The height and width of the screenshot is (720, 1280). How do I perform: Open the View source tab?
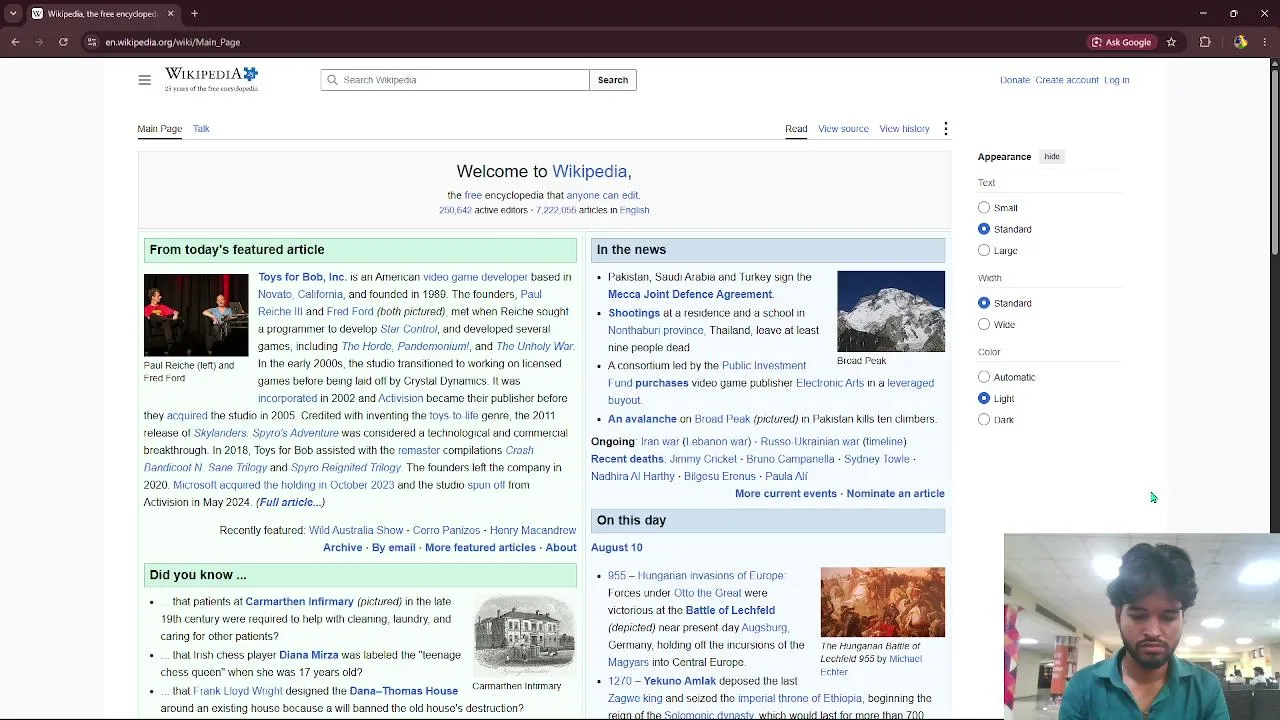pyautogui.click(x=843, y=129)
